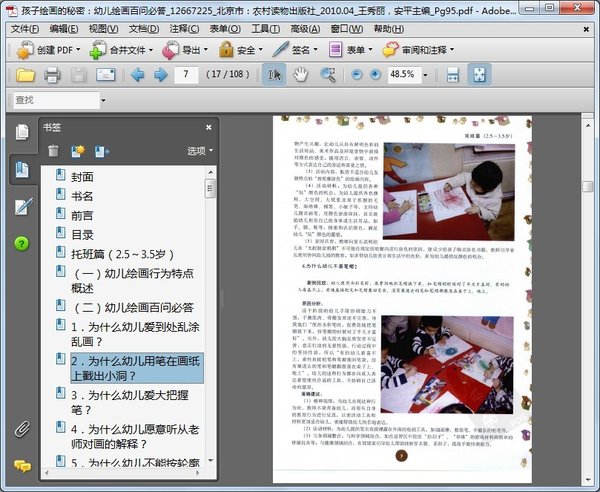The width and height of the screenshot is (600, 492).
Task: Delete bookmark using trash icon
Action: click(53, 151)
